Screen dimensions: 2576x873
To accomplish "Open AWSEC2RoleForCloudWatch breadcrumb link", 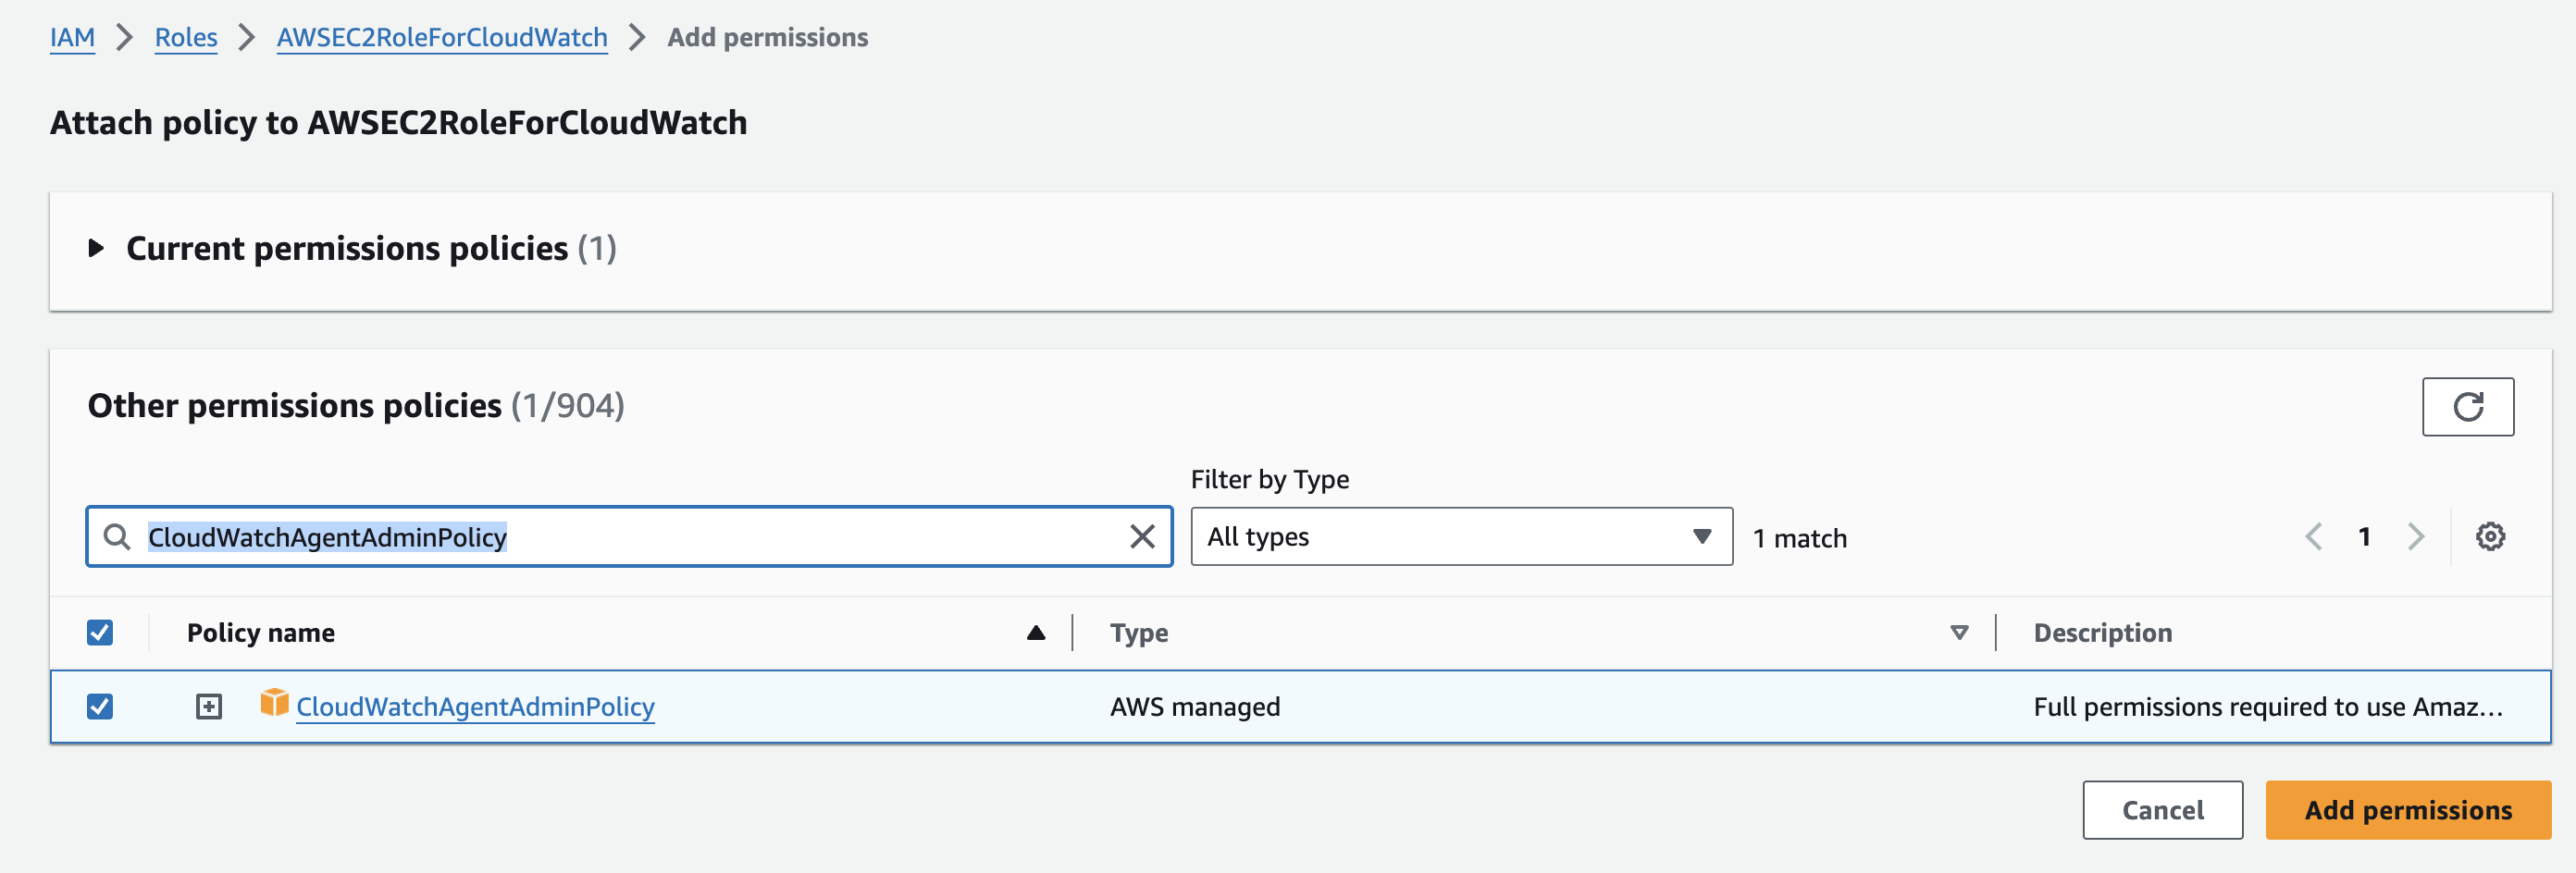I will [x=441, y=38].
